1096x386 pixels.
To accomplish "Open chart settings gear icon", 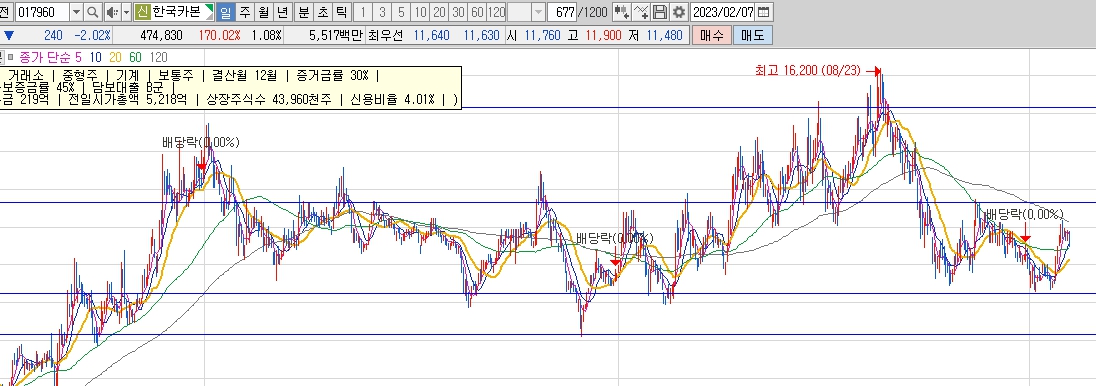I will coord(678,12).
